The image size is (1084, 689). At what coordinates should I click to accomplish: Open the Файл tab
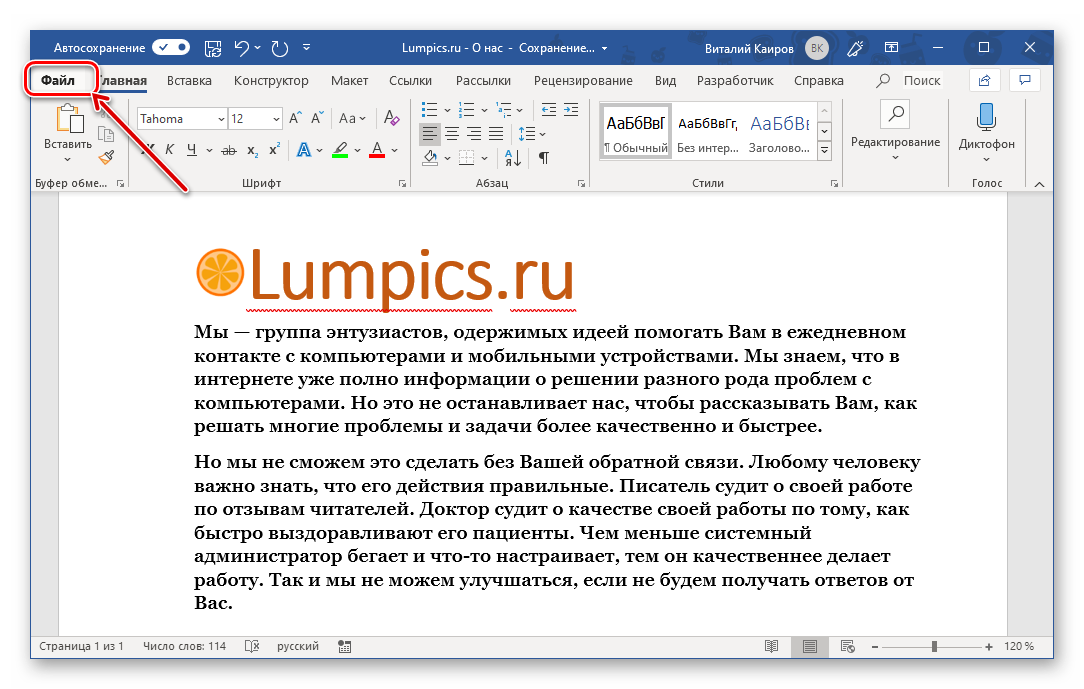pyautogui.click(x=58, y=80)
